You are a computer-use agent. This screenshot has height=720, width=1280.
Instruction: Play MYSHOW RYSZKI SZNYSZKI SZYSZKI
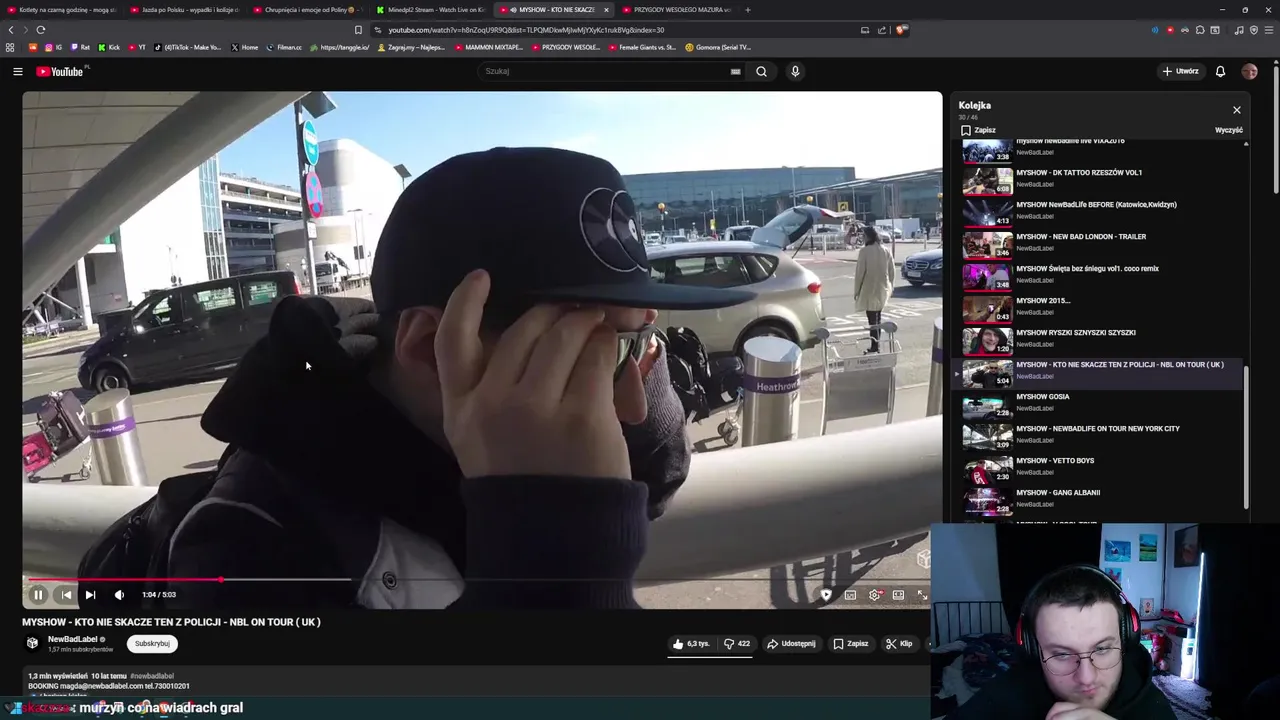coord(1100,340)
